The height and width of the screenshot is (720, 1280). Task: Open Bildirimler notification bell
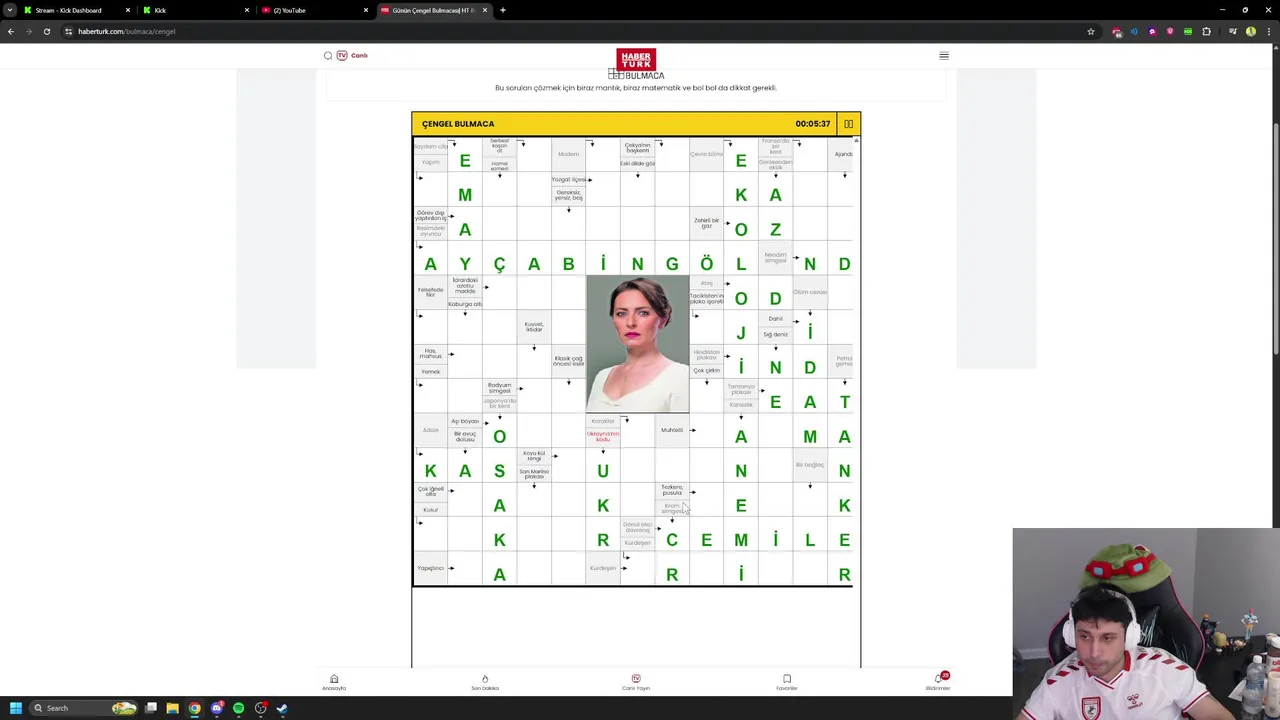click(x=938, y=682)
